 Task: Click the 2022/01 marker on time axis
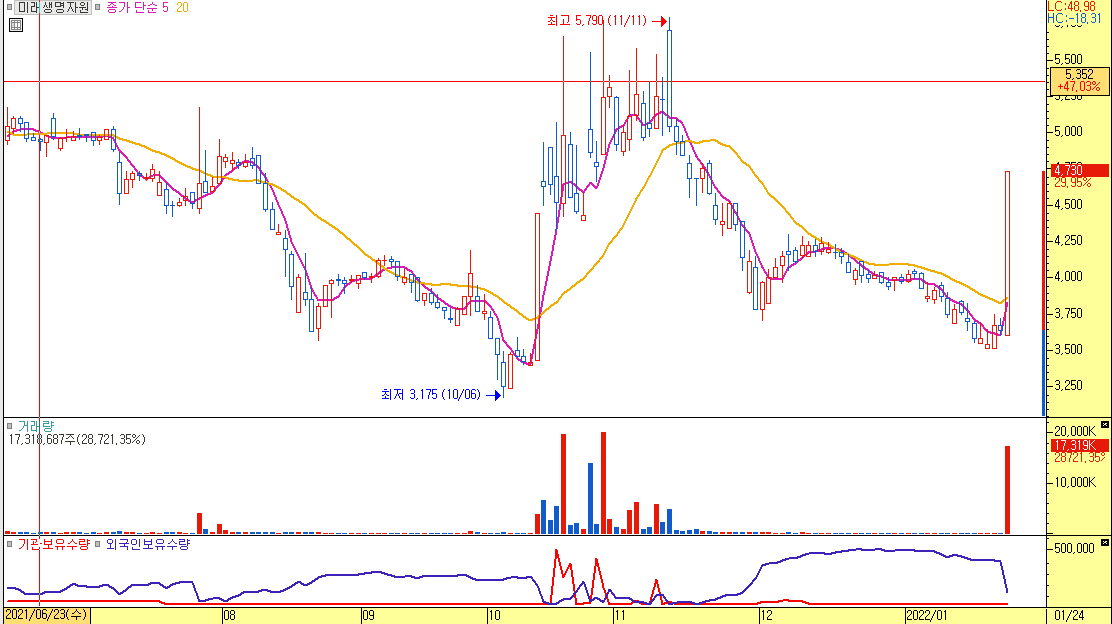click(927, 615)
